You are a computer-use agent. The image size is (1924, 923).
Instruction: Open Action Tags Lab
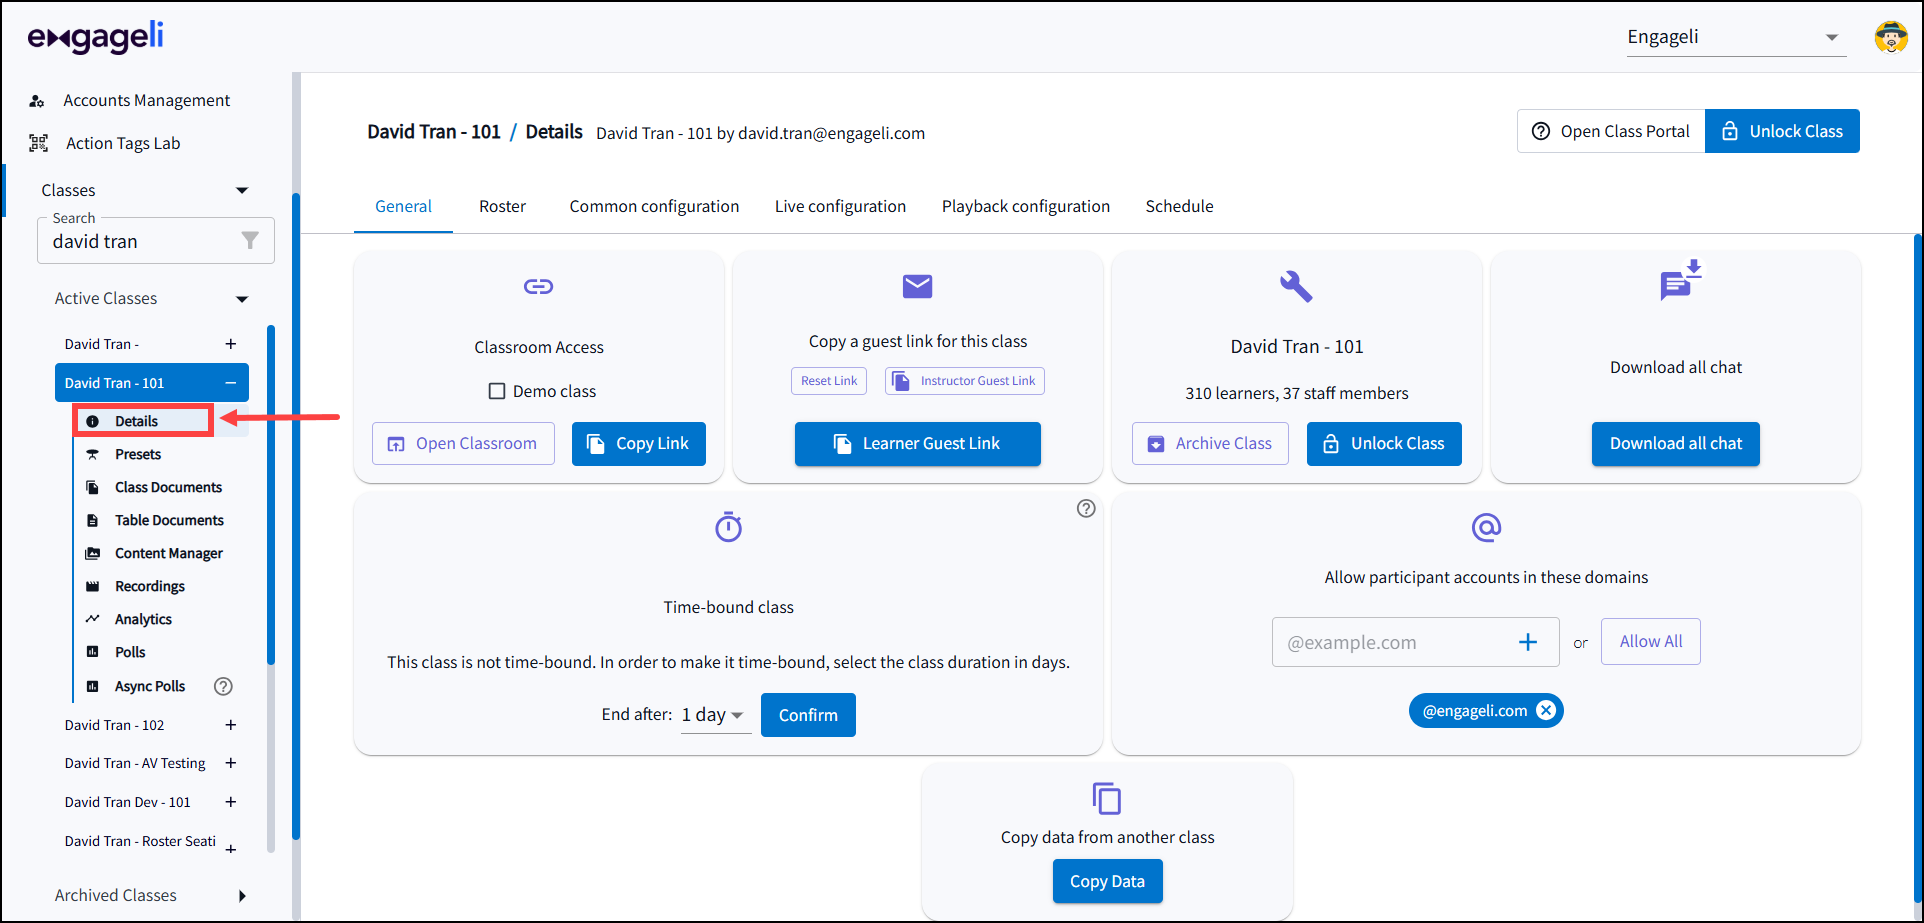pyautogui.click(x=122, y=143)
